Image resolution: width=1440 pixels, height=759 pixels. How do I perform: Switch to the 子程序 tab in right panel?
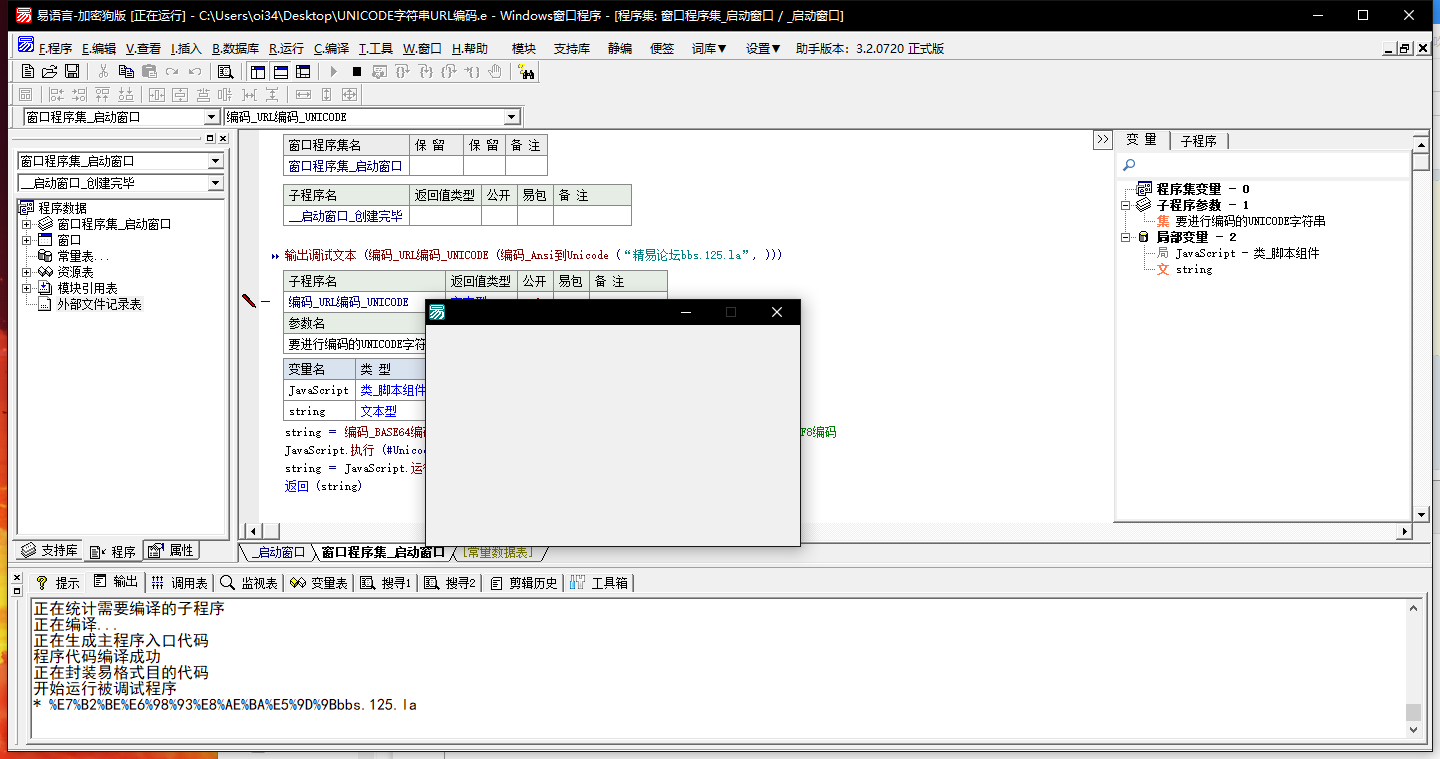[1198, 141]
